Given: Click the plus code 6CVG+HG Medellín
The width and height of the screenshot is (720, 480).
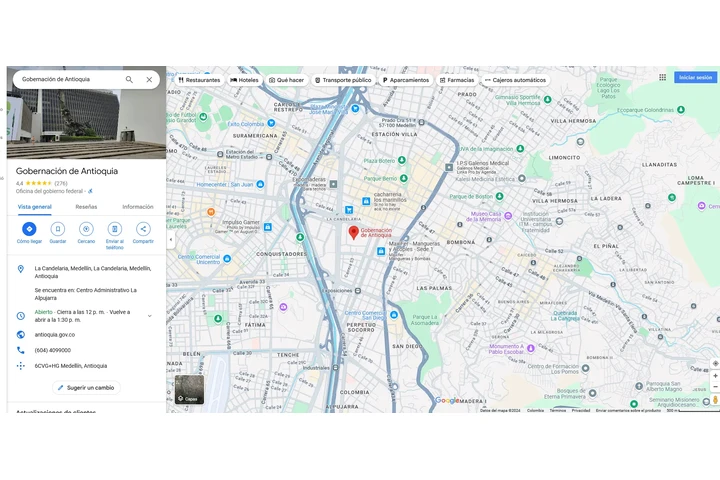Looking at the screenshot, I should coord(71,366).
